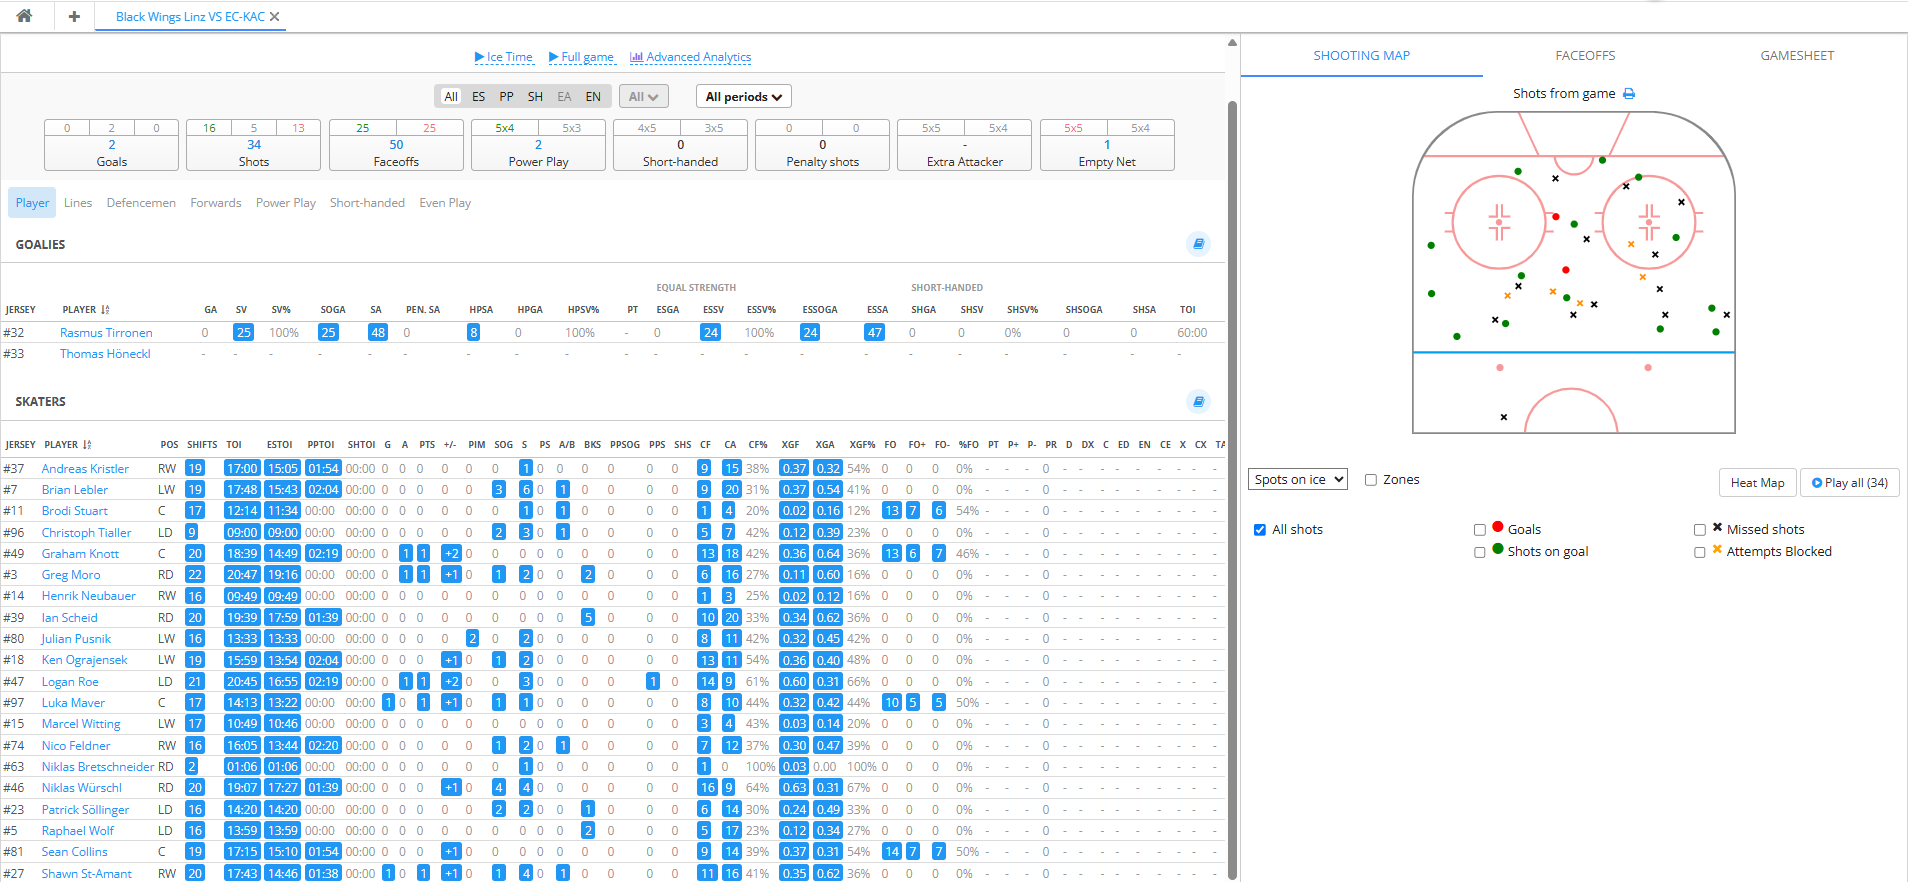Enable the Zones checkbox
Viewport: 1908px width, 882px height.
tap(1371, 480)
